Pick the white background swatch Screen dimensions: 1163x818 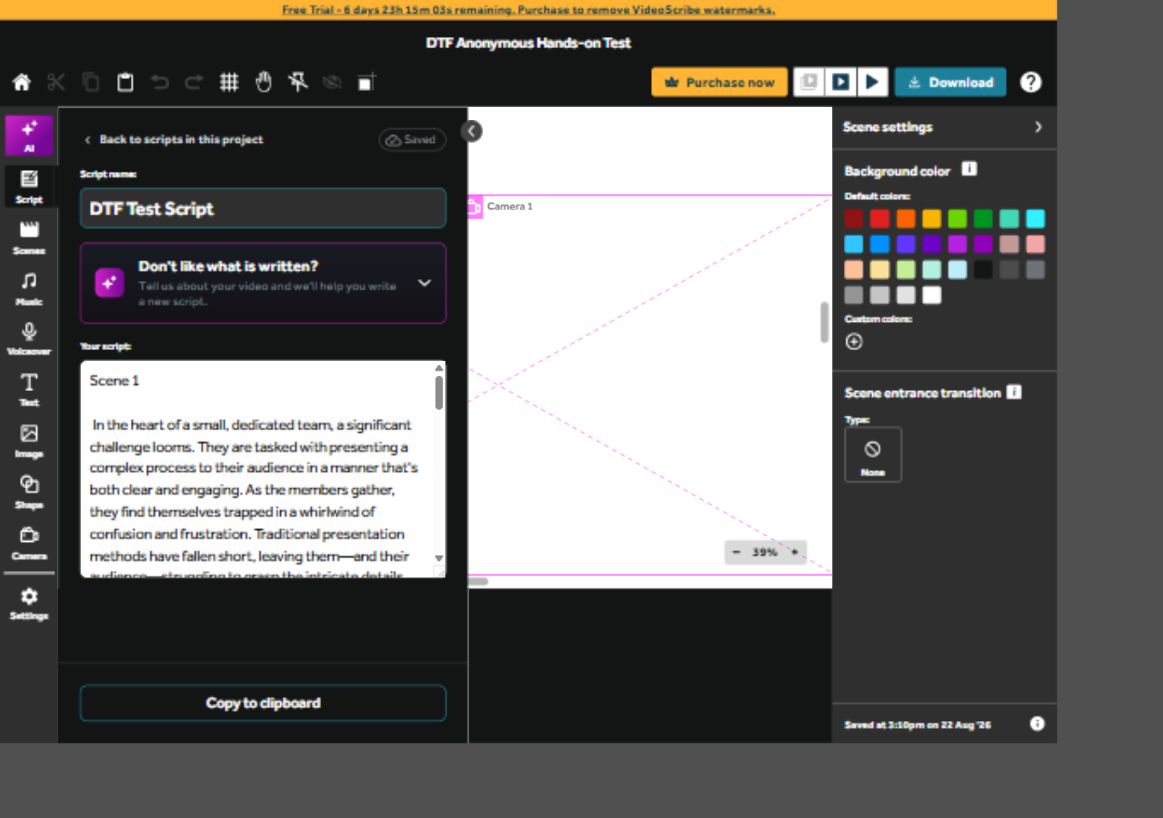click(x=932, y=295)
